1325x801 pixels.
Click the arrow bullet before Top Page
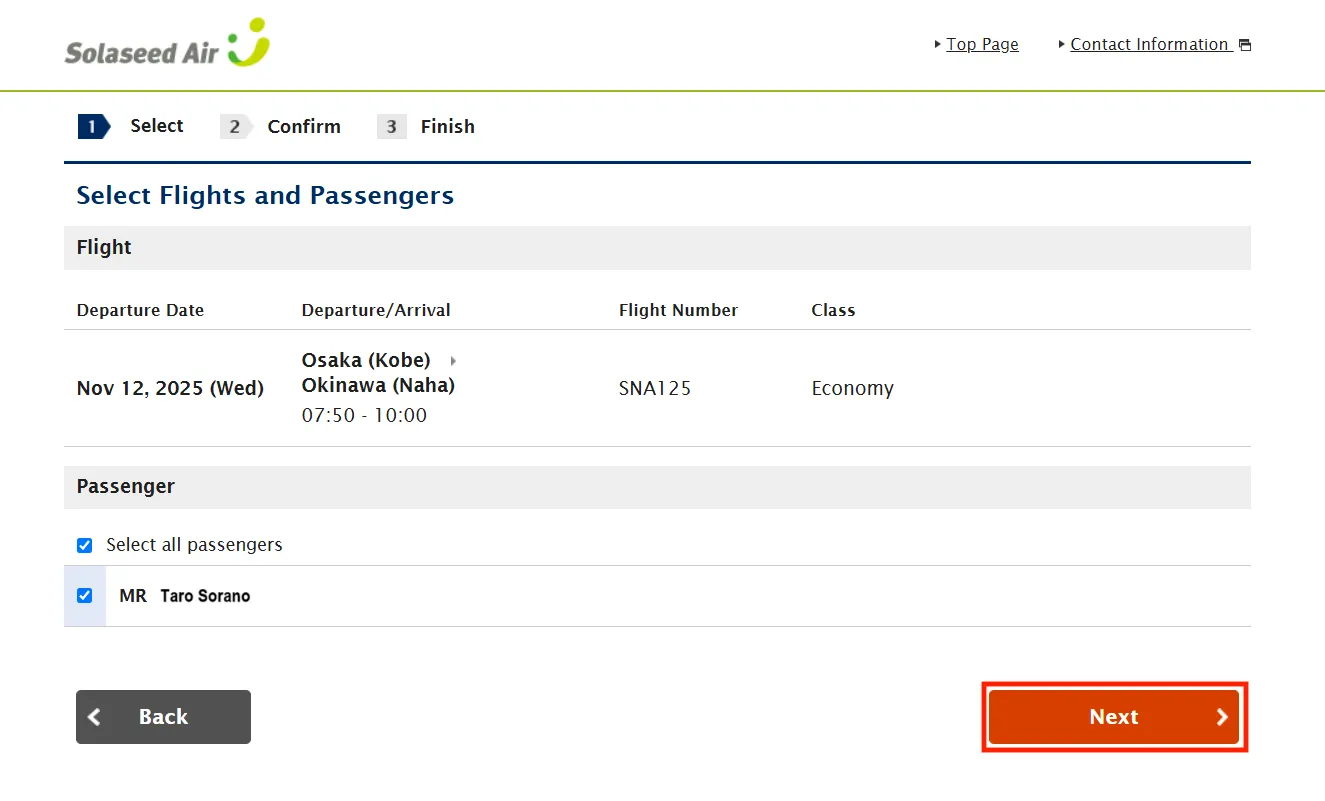pos(937,44)
